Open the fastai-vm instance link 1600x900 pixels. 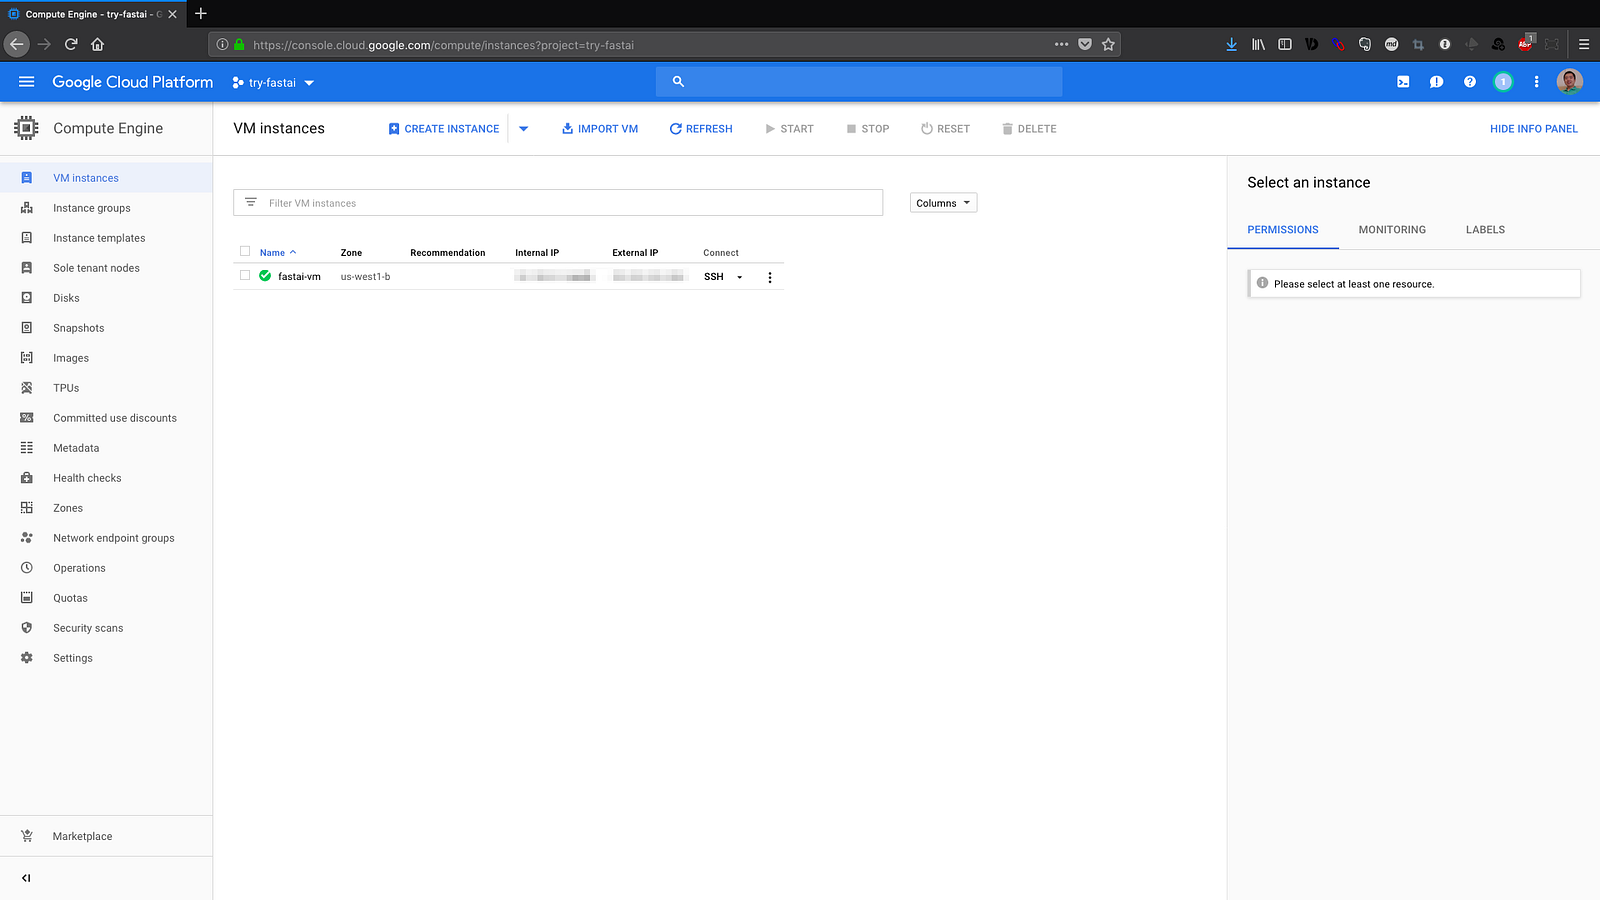point(299,277)
